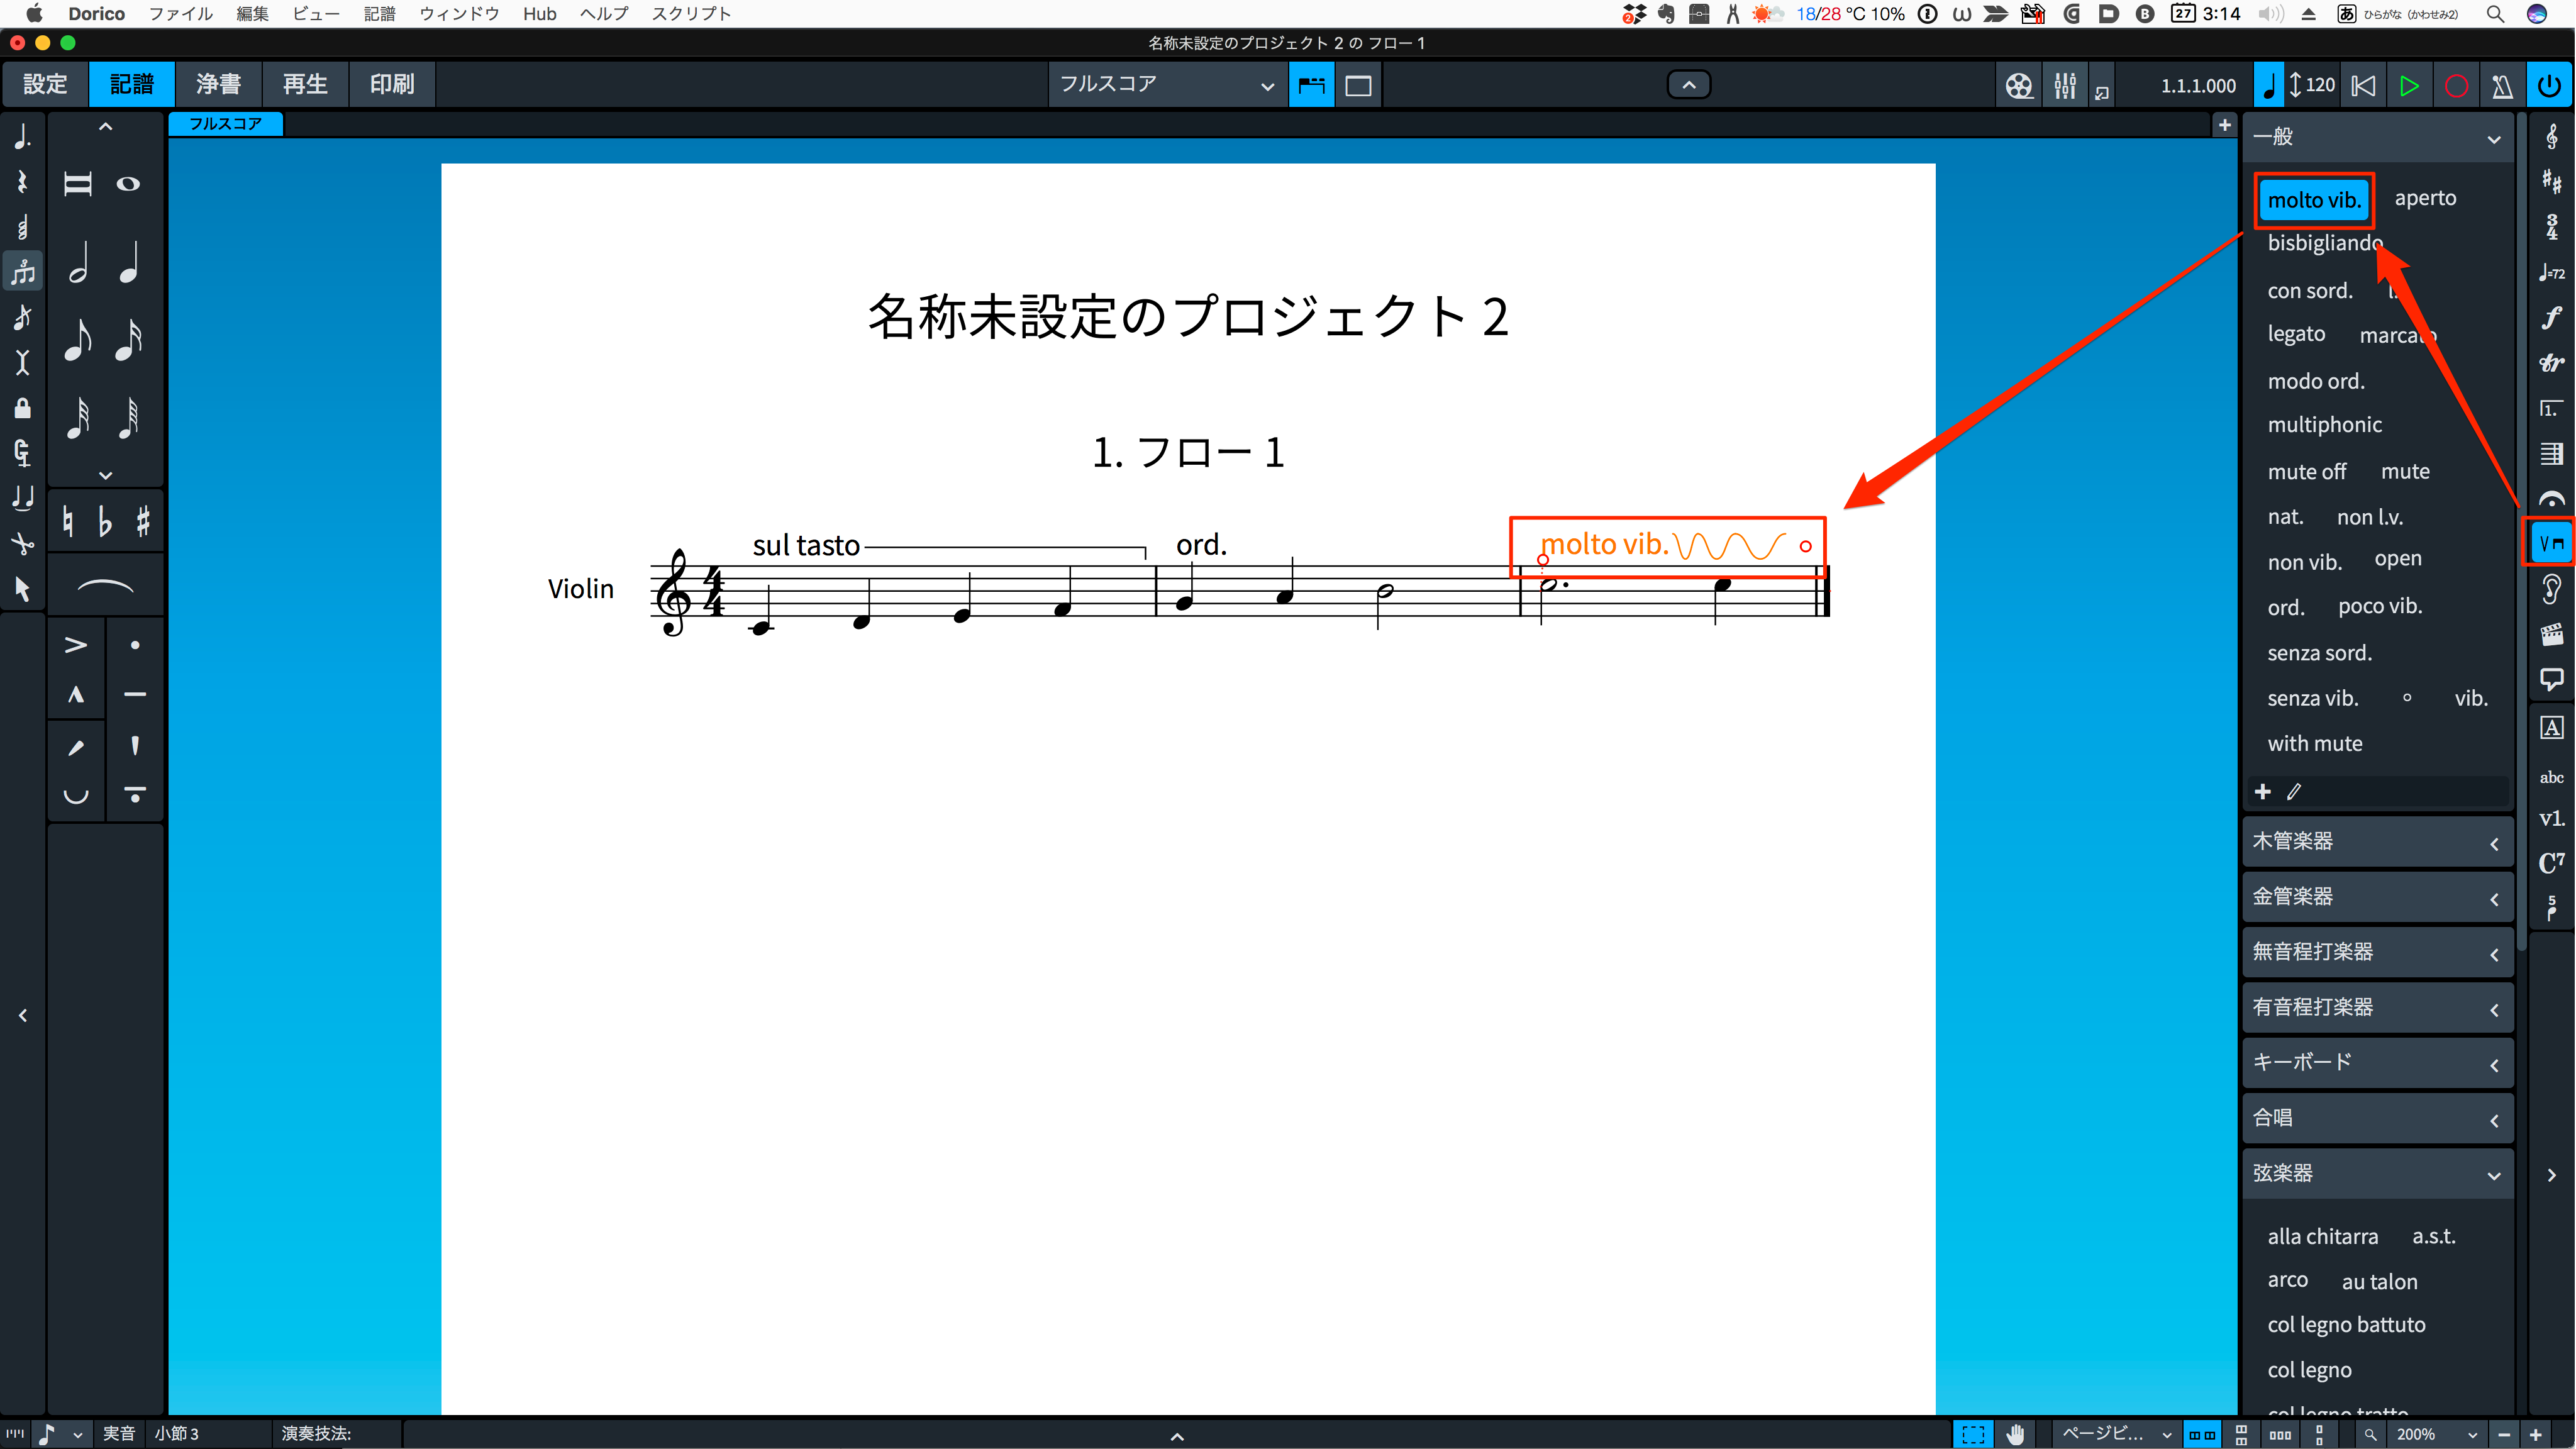Switch to 再生 mode
The image size is (2576, 1449).
point(305,85)
